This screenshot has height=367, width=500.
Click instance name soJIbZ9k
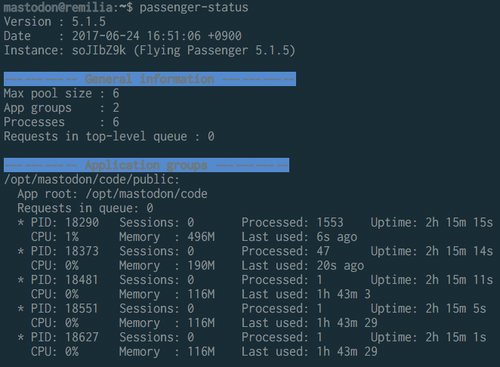99,50
